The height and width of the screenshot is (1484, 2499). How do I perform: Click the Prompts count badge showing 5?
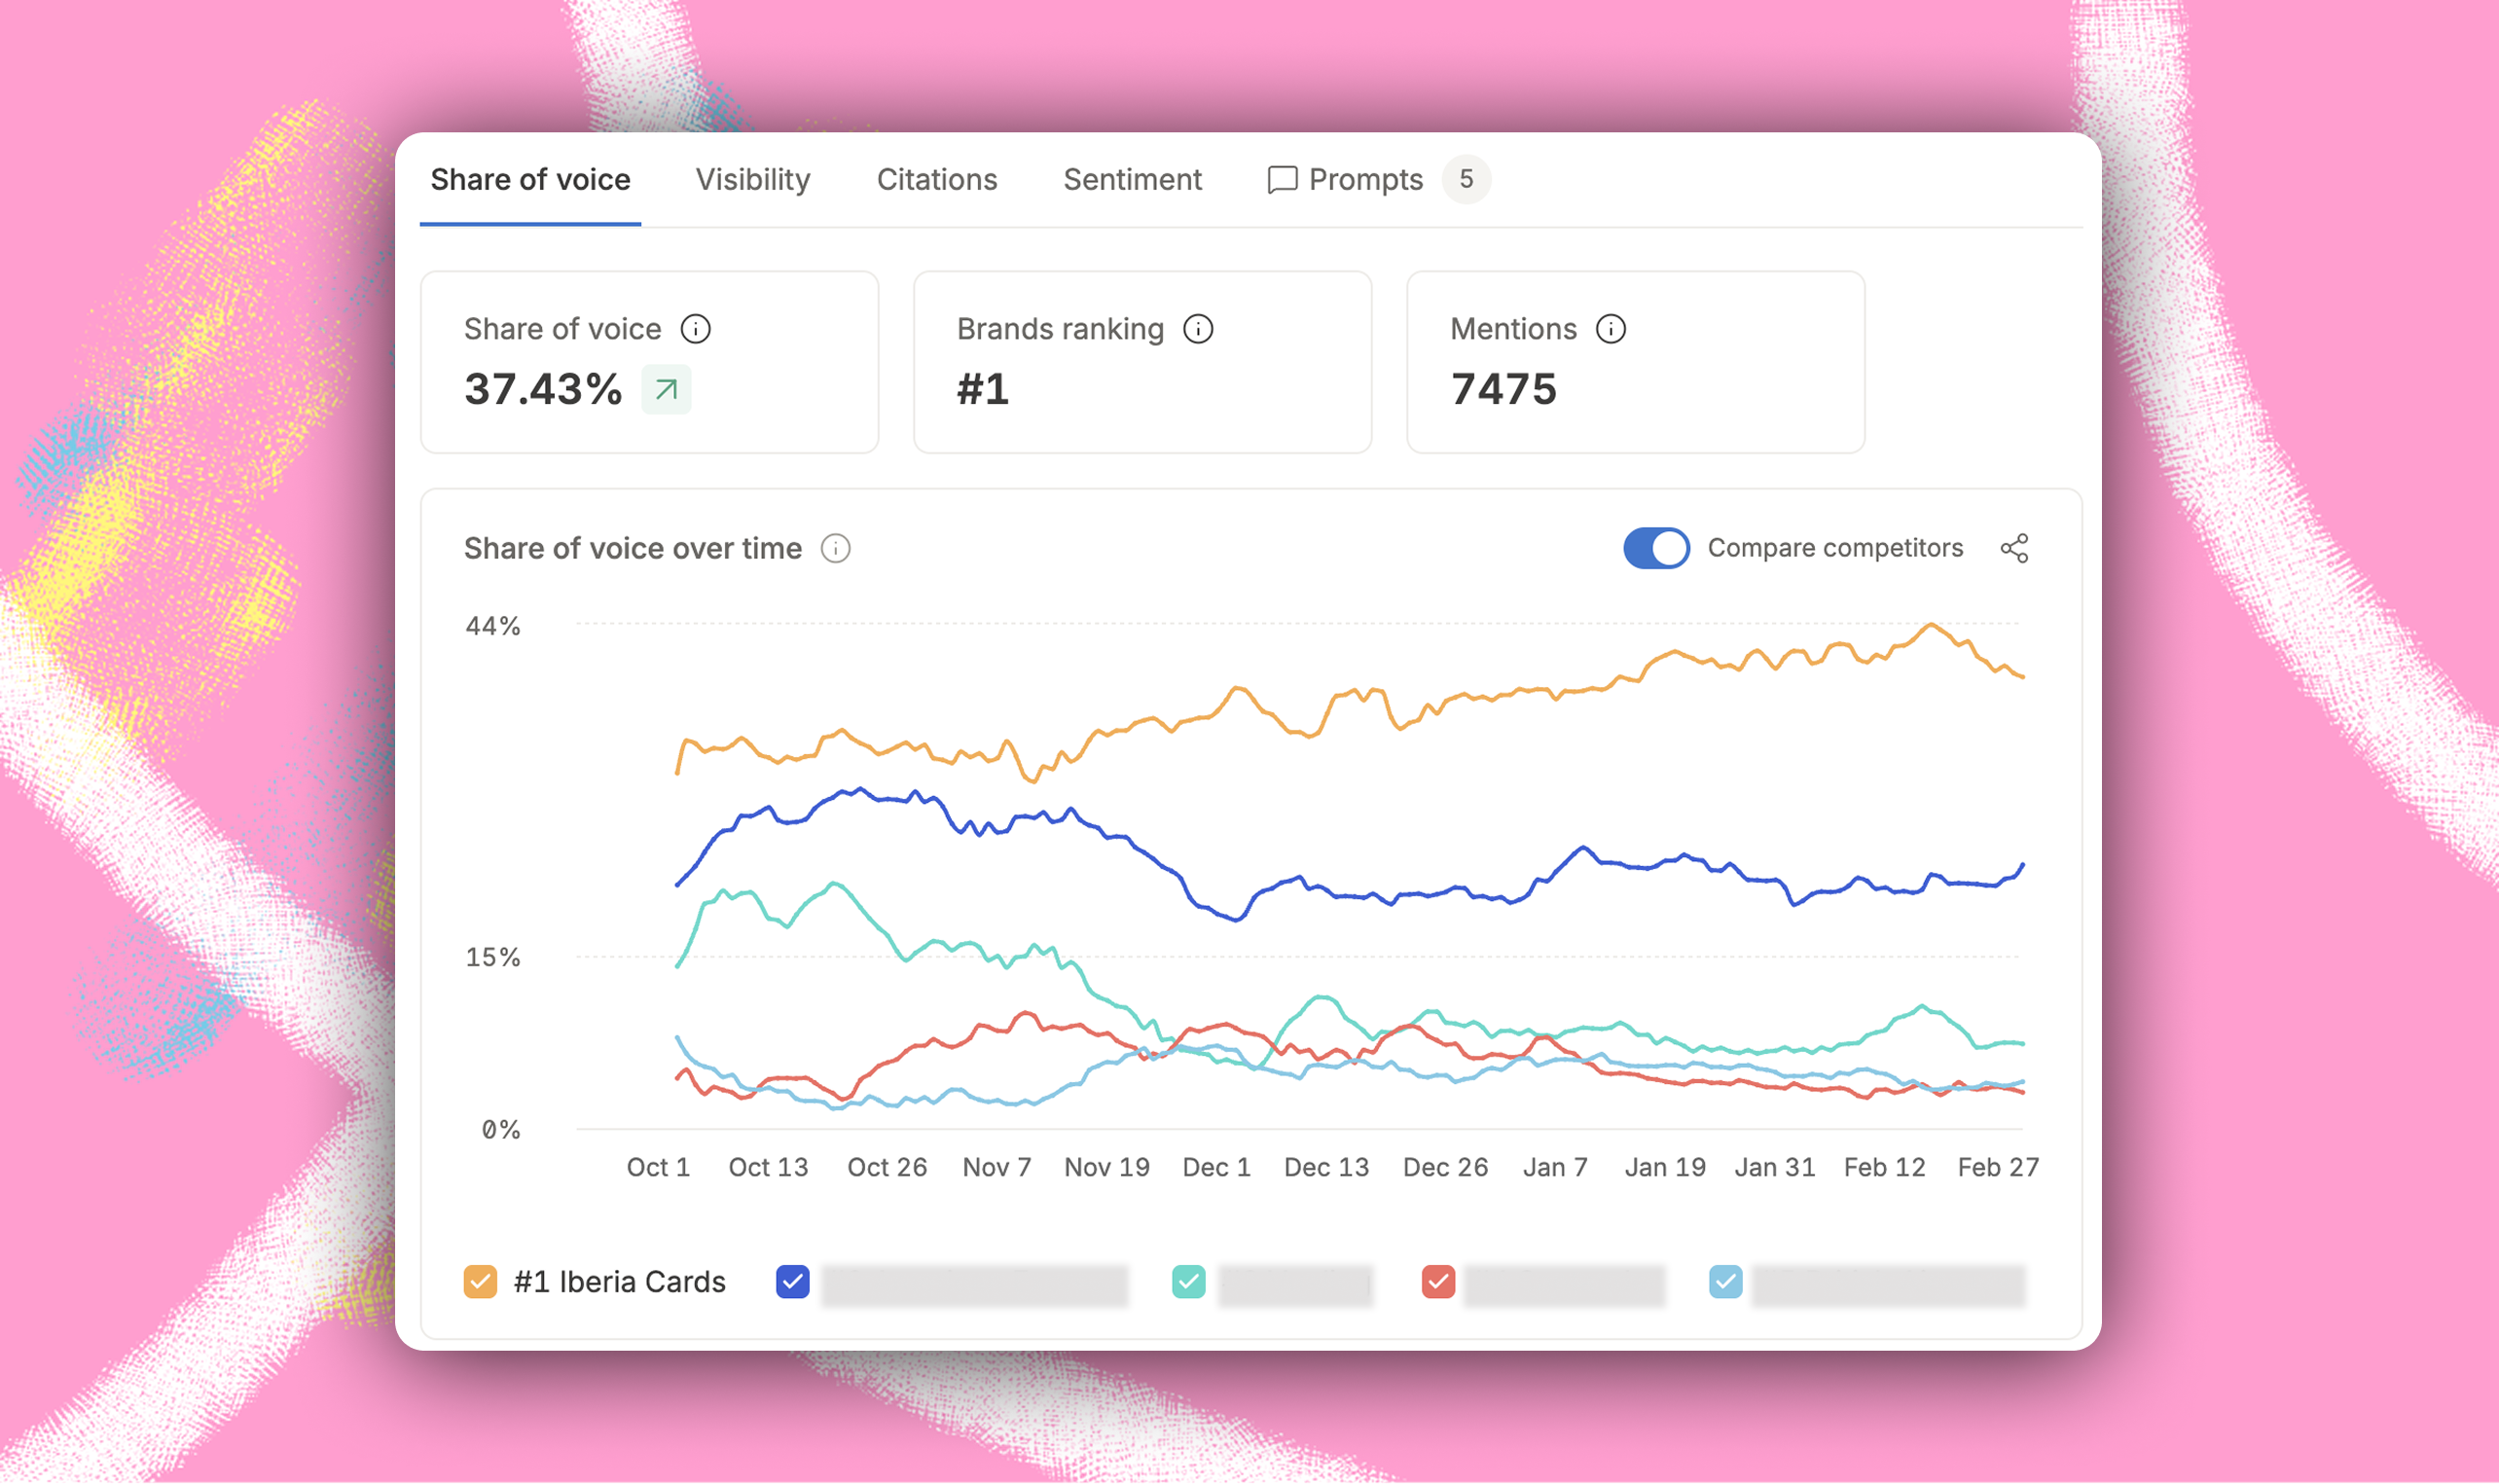pos(1466,180)
